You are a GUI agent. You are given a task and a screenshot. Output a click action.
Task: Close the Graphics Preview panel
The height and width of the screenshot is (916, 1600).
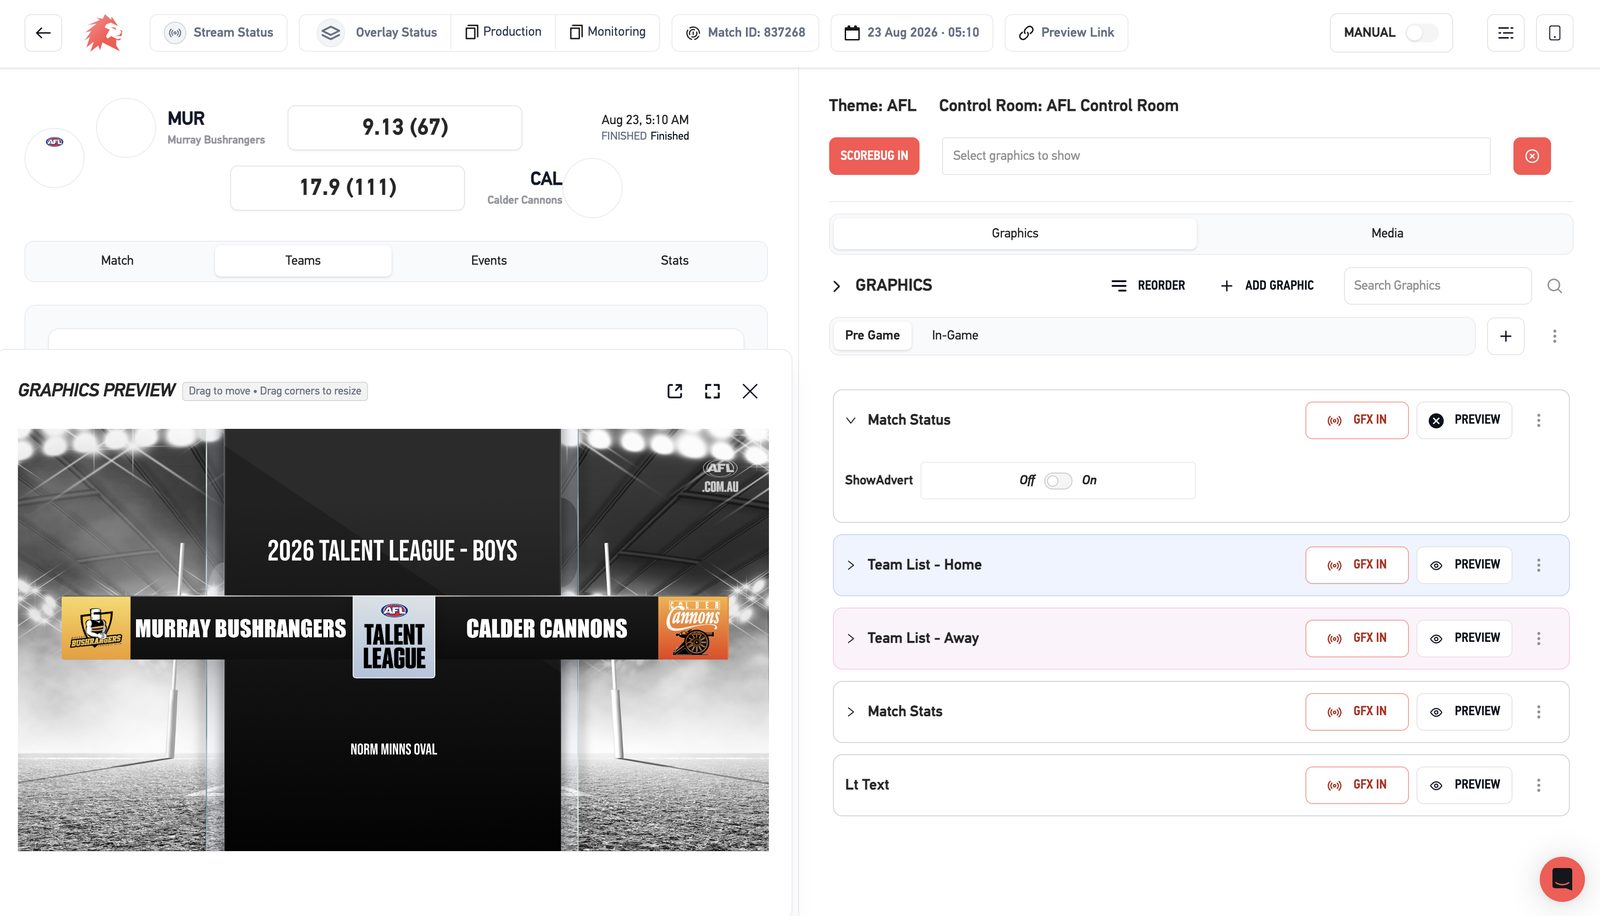[750, 391]
